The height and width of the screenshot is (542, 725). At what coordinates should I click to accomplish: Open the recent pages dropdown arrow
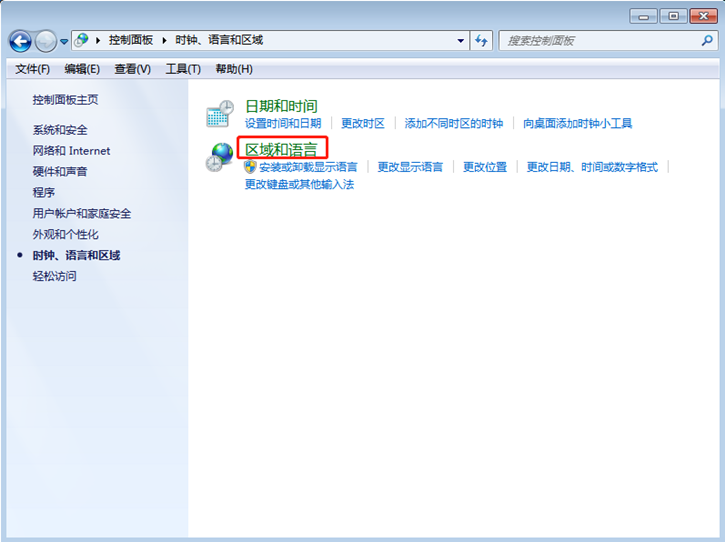(64, 42)
